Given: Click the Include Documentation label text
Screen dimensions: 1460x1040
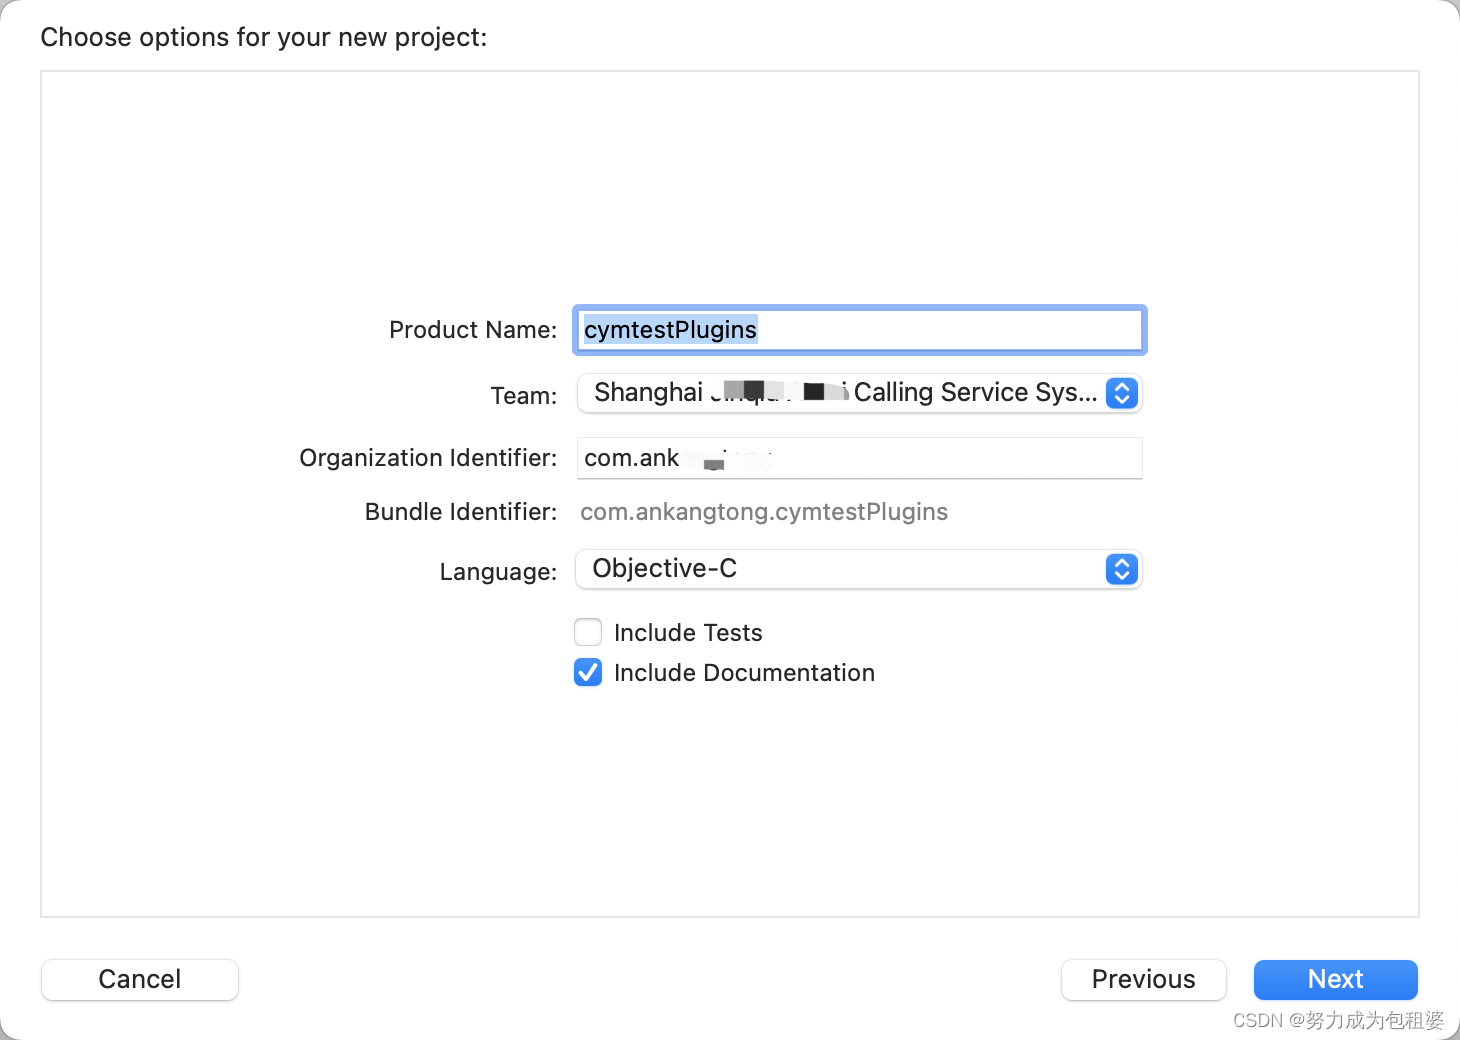Looking at the screenshot, I should pyautogui.click(x=744, y=673).
